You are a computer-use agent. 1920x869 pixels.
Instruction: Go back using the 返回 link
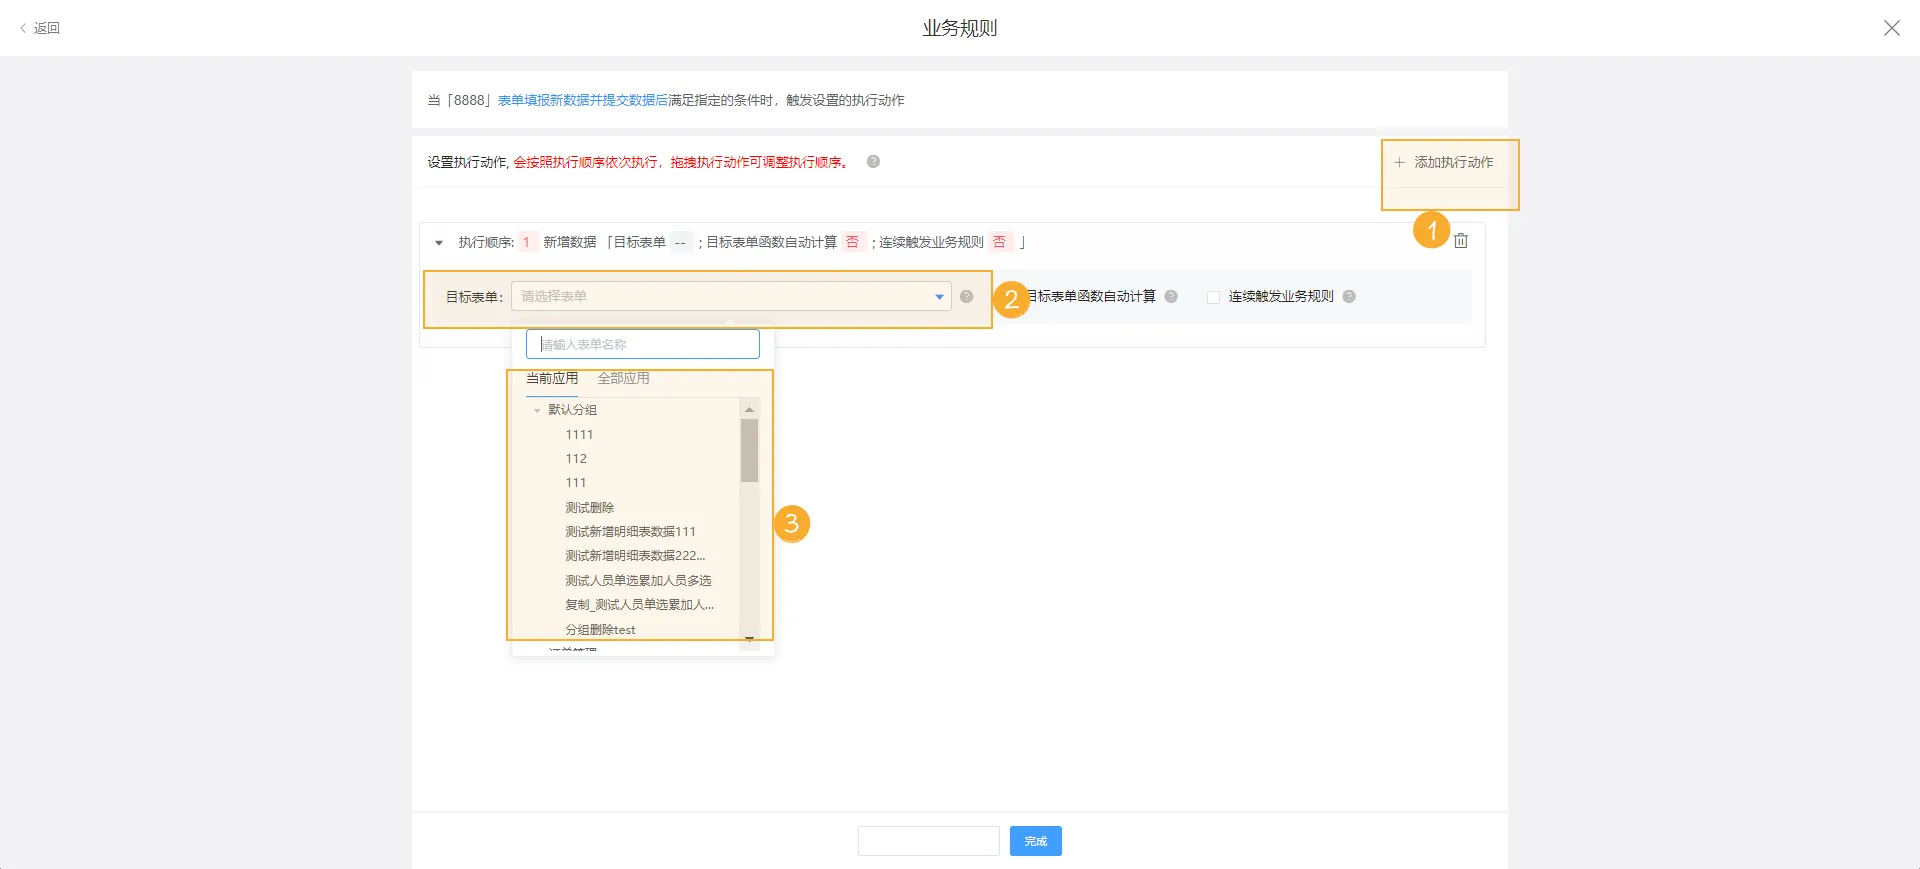point(40,28)
